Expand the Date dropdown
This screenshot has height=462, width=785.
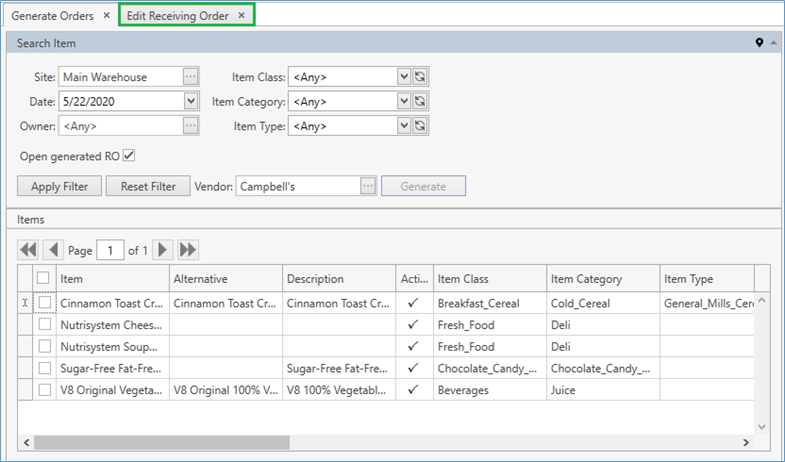pyautogui.click(x=191, y=101)
